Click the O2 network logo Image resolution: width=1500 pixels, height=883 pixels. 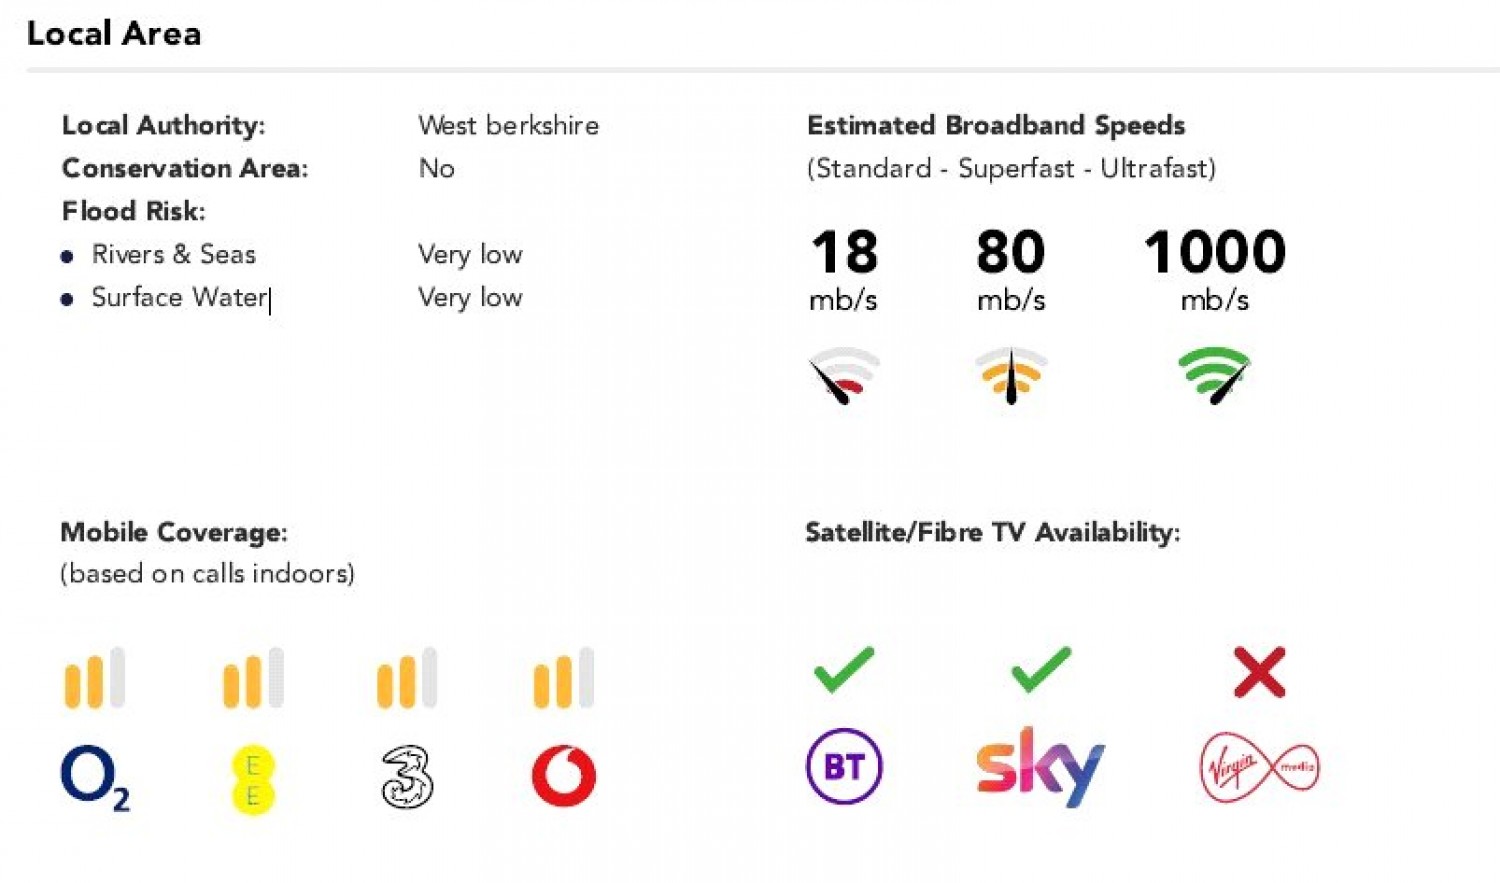pos(94,776)
